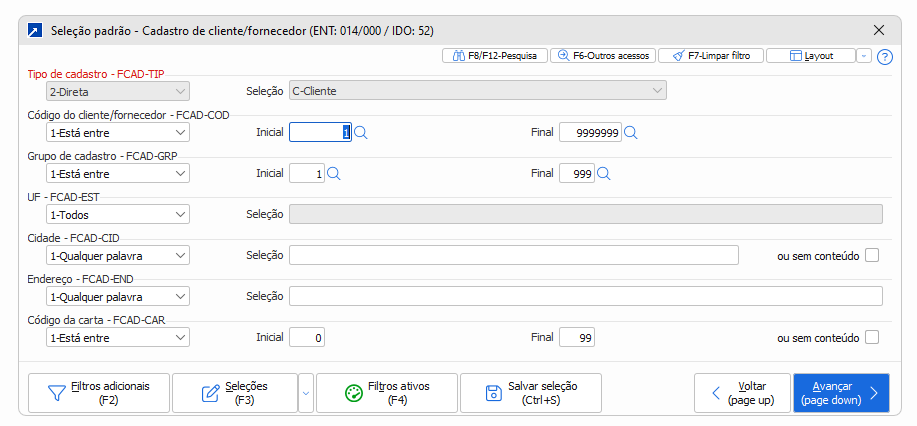The image size is (917, 426).
Task: Expand Cidade 'Qualquer palavra' dropdown
Action: 118,255
